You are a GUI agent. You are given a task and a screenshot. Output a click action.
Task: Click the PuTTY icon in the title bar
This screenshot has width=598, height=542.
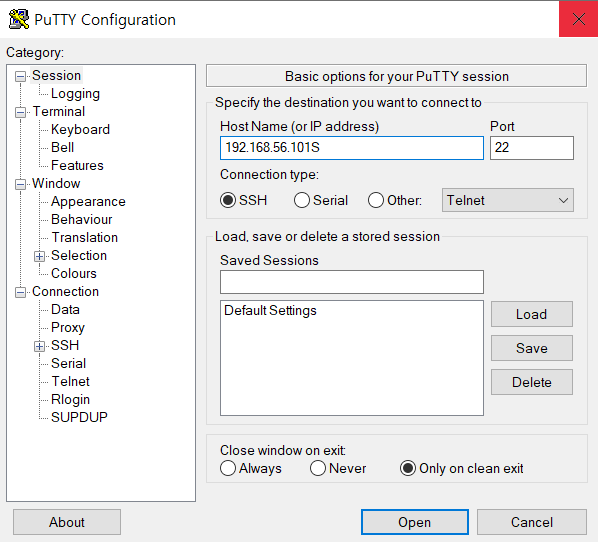coord(19,19)
